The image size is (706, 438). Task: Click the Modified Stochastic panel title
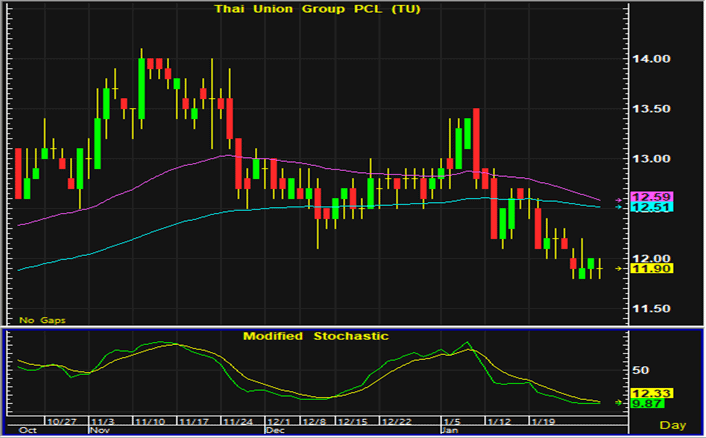(x=316, y=336)
